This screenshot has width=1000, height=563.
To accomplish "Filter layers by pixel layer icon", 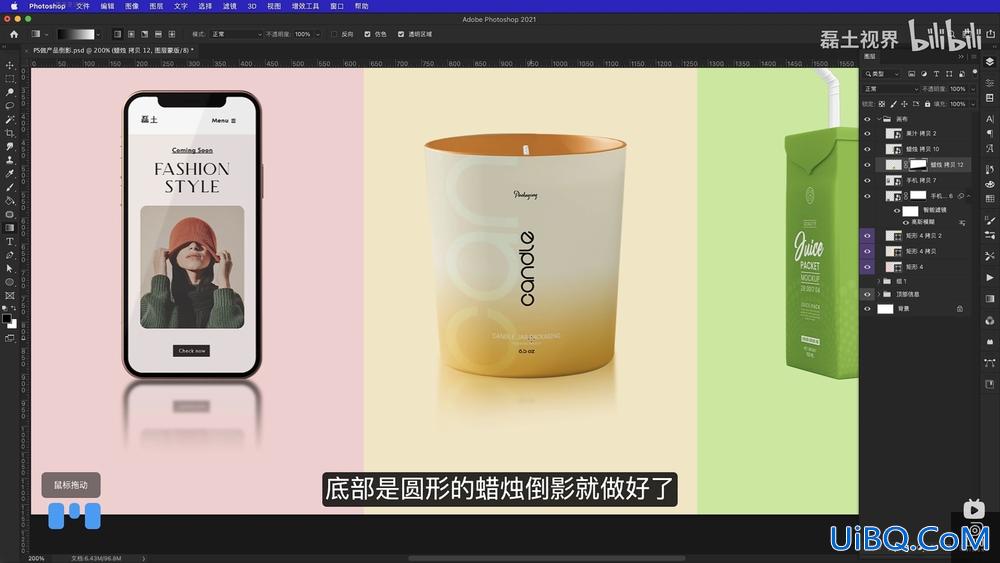I will 911,74.
